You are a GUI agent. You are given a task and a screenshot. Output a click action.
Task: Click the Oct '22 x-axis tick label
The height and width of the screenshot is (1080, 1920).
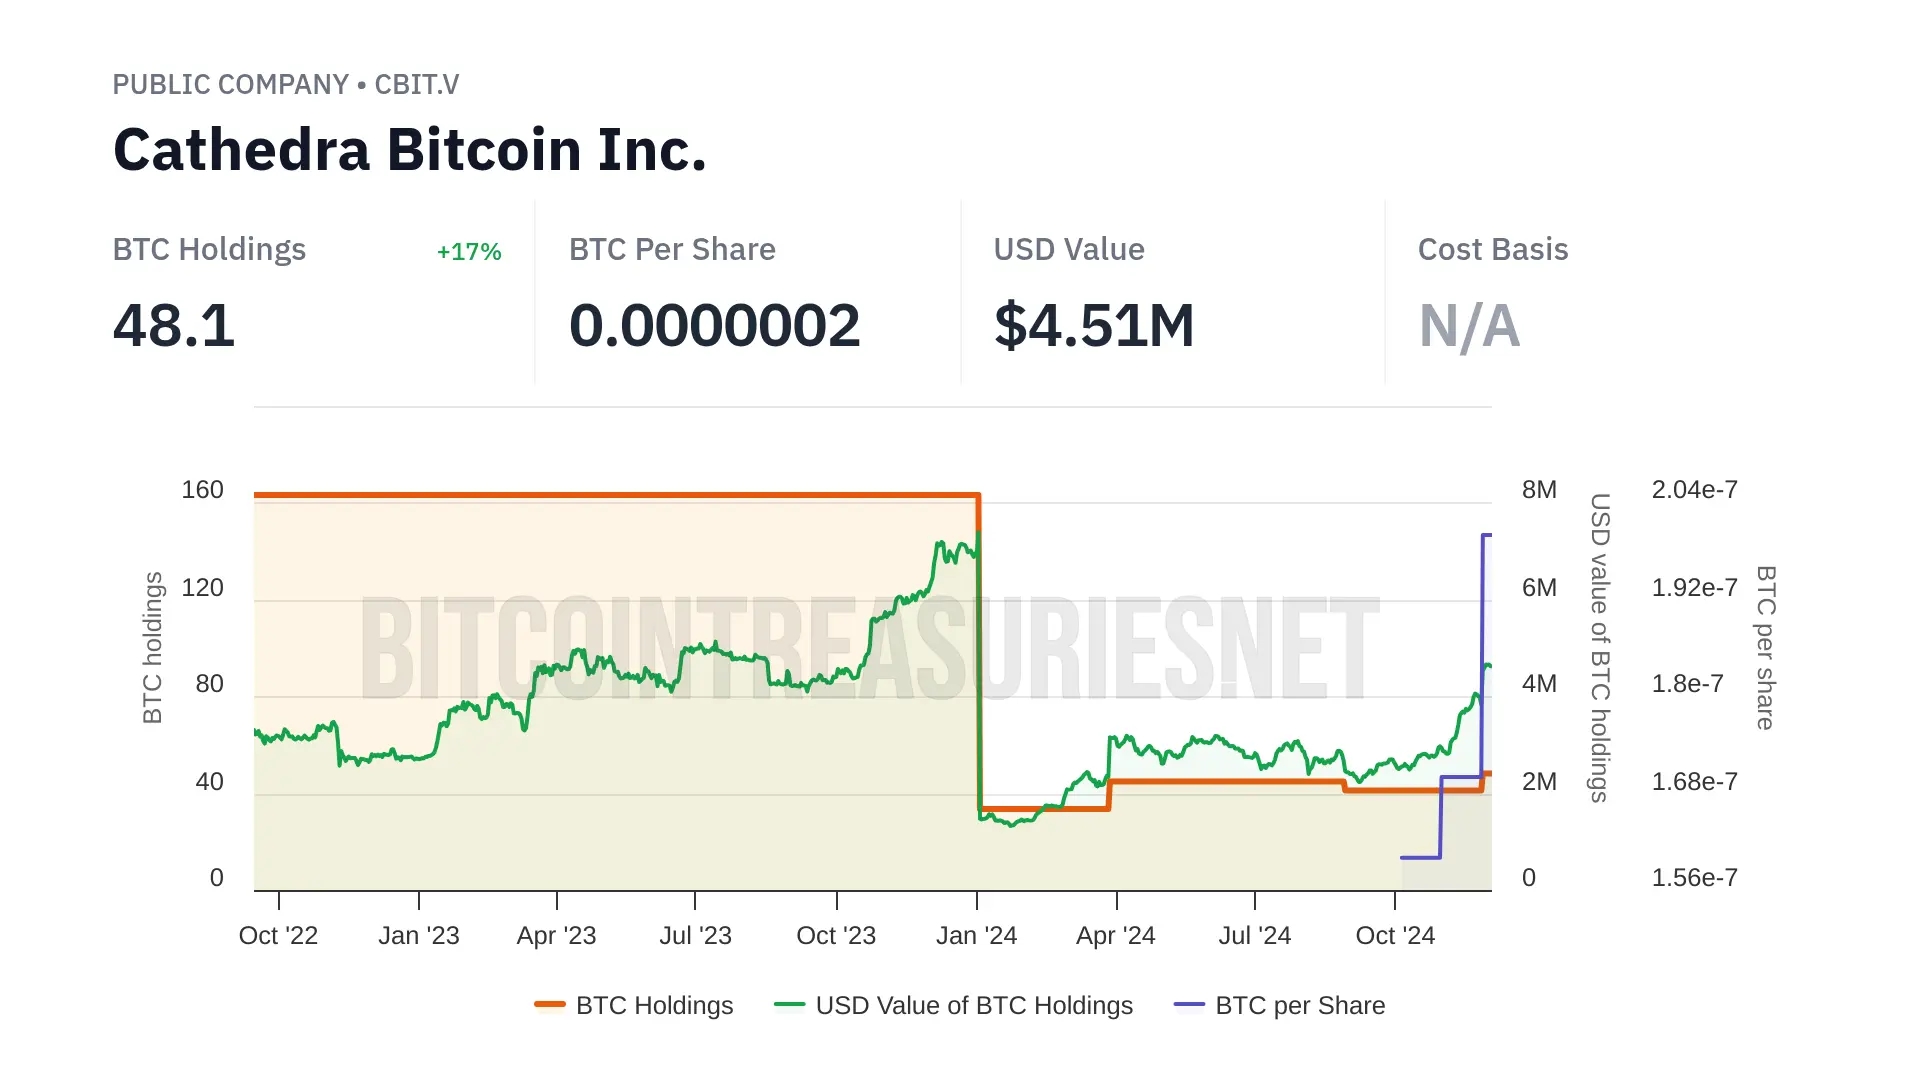point(278,936)
